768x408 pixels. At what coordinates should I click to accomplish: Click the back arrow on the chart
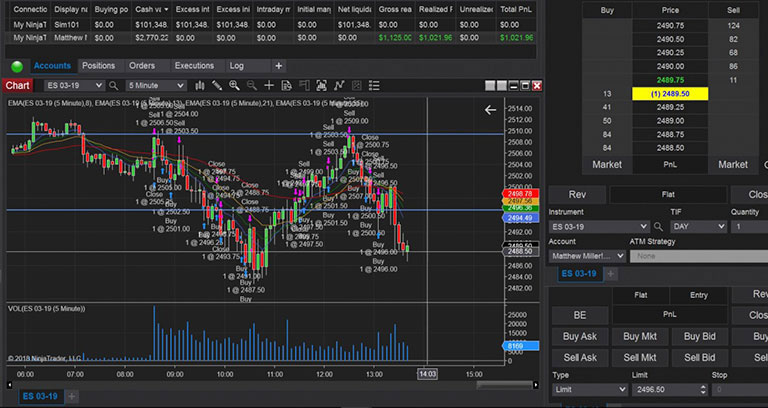tap(490, 110)
